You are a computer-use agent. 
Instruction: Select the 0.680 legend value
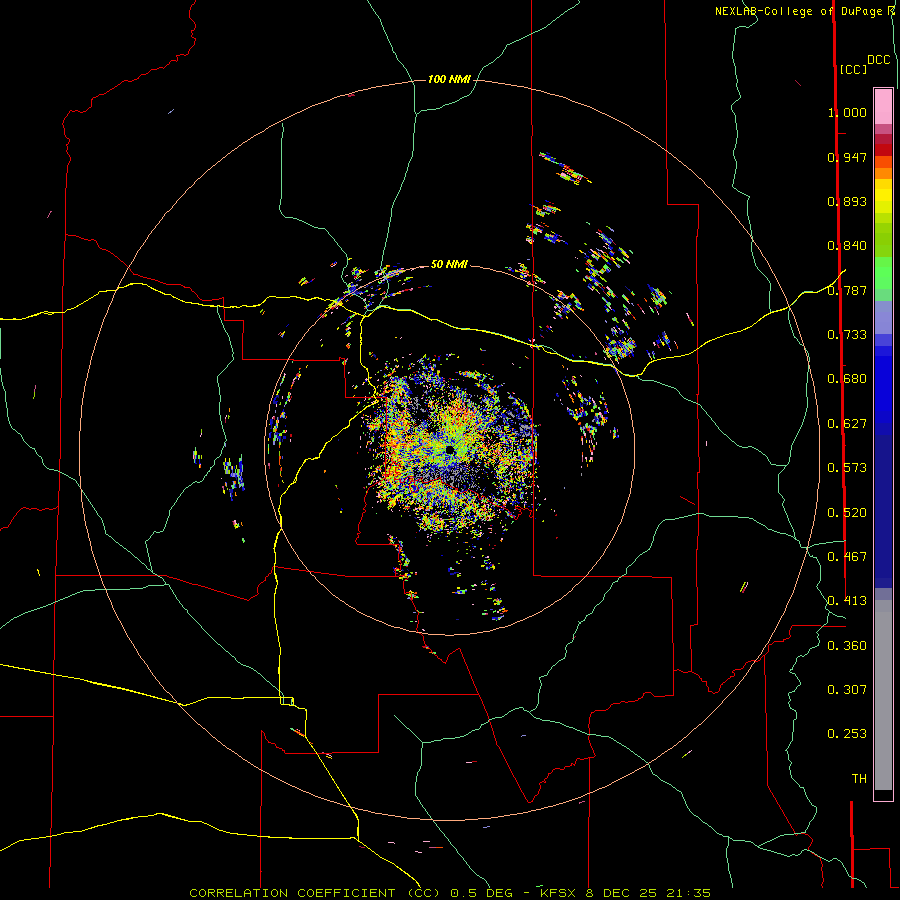click(847, 379)
